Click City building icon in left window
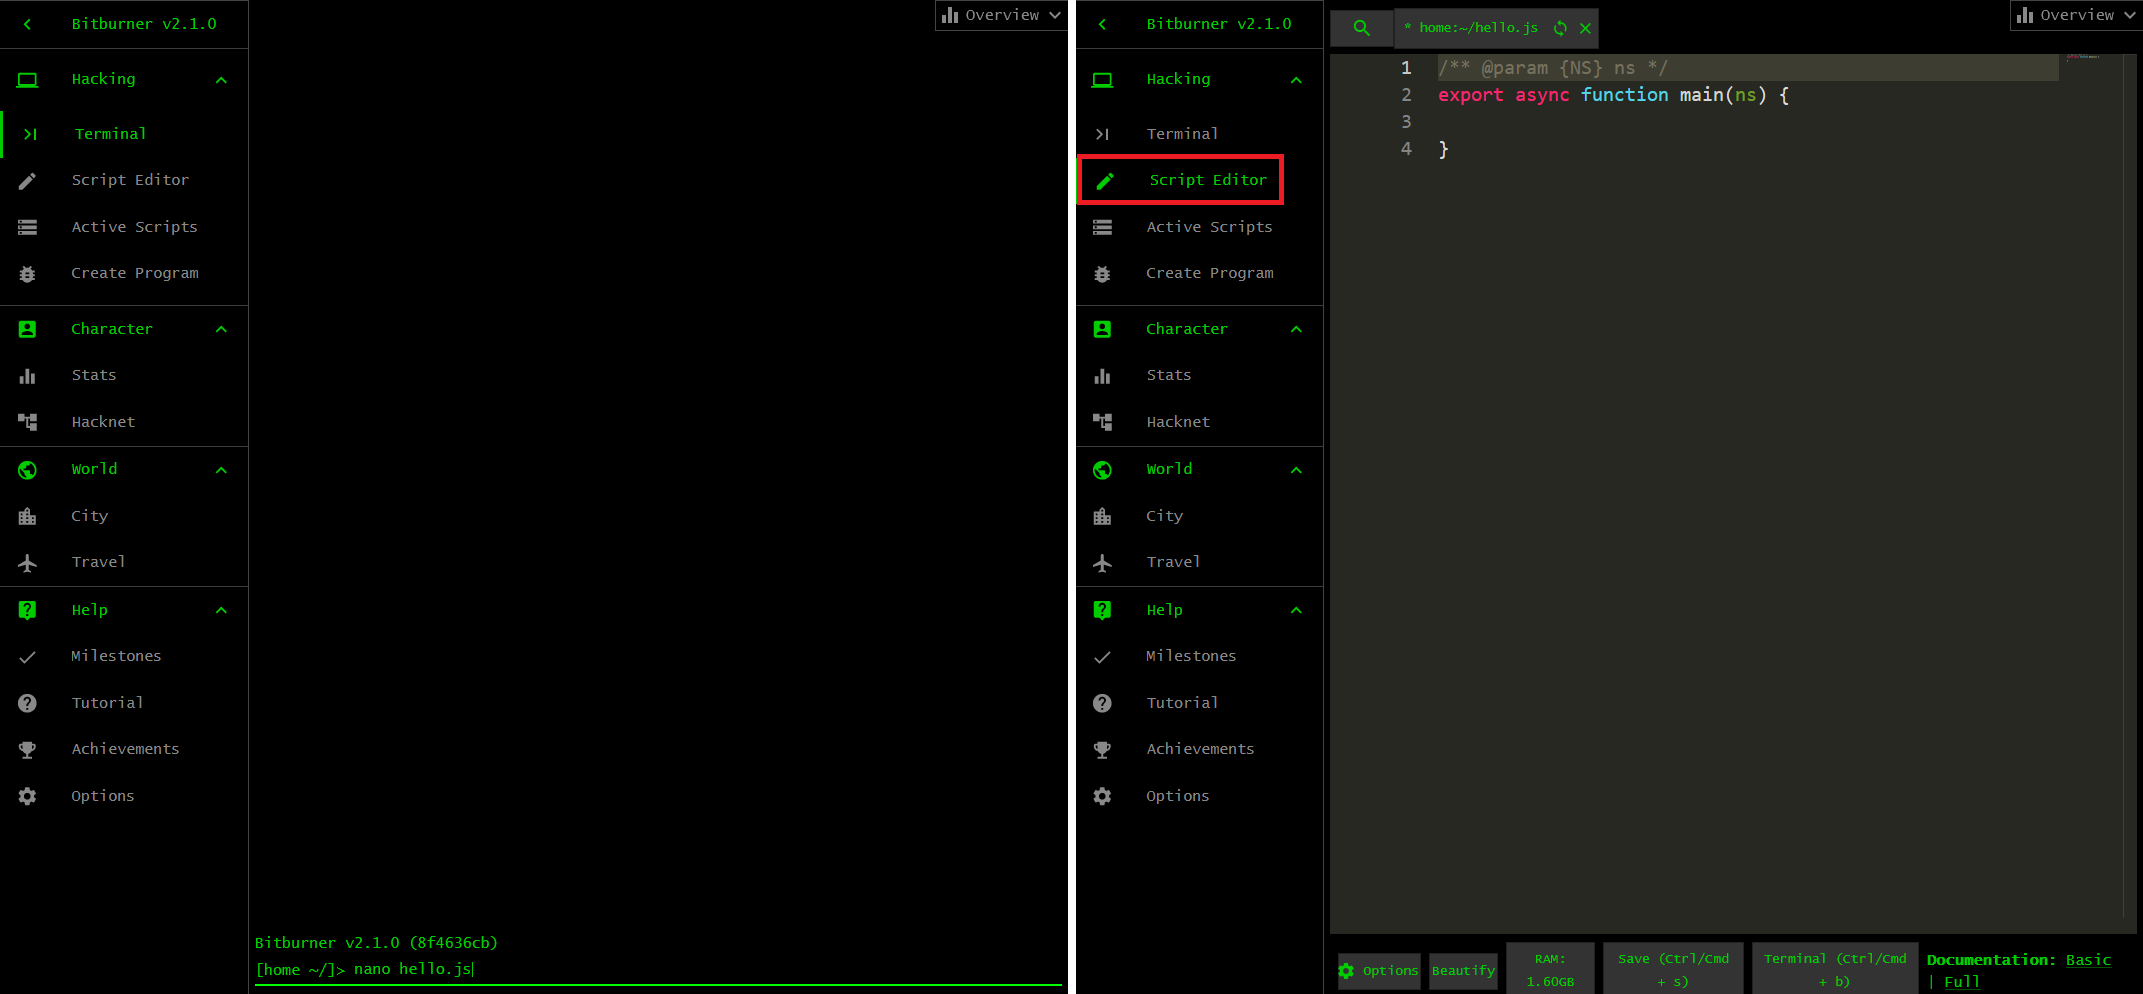The width and height of the screenshot is (2143, 994). [x=27, y=516]
